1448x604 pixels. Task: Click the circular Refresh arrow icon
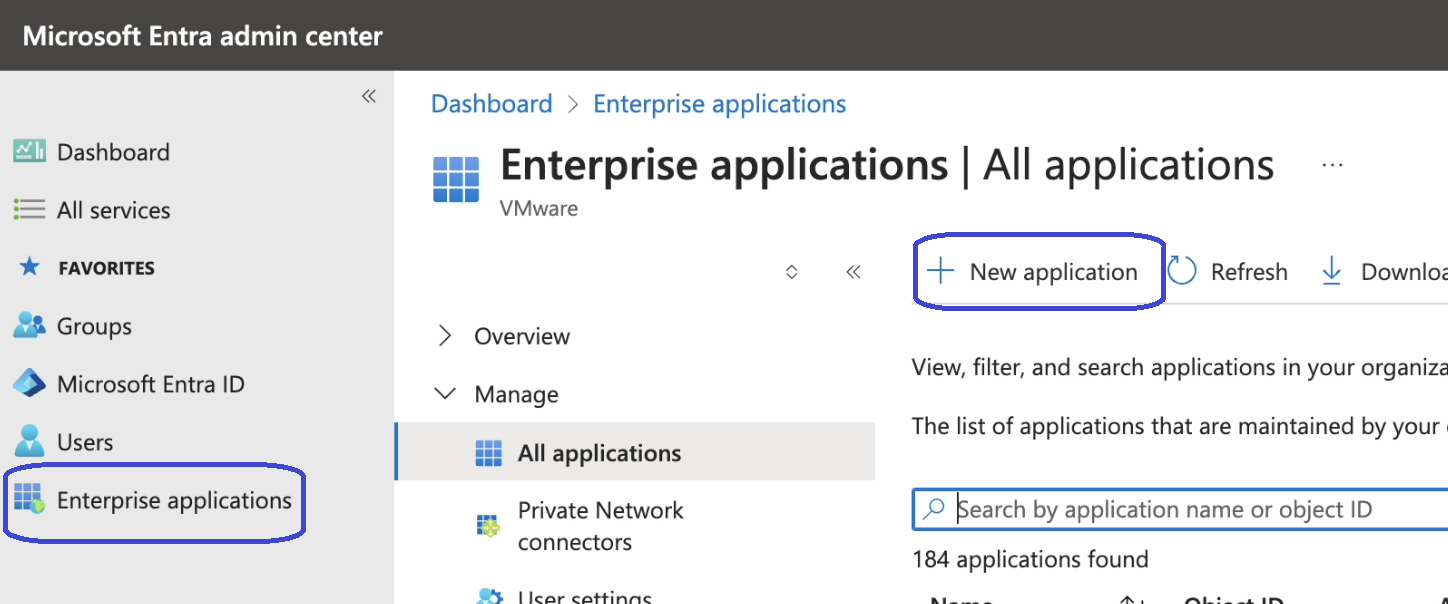[1183, 271]
